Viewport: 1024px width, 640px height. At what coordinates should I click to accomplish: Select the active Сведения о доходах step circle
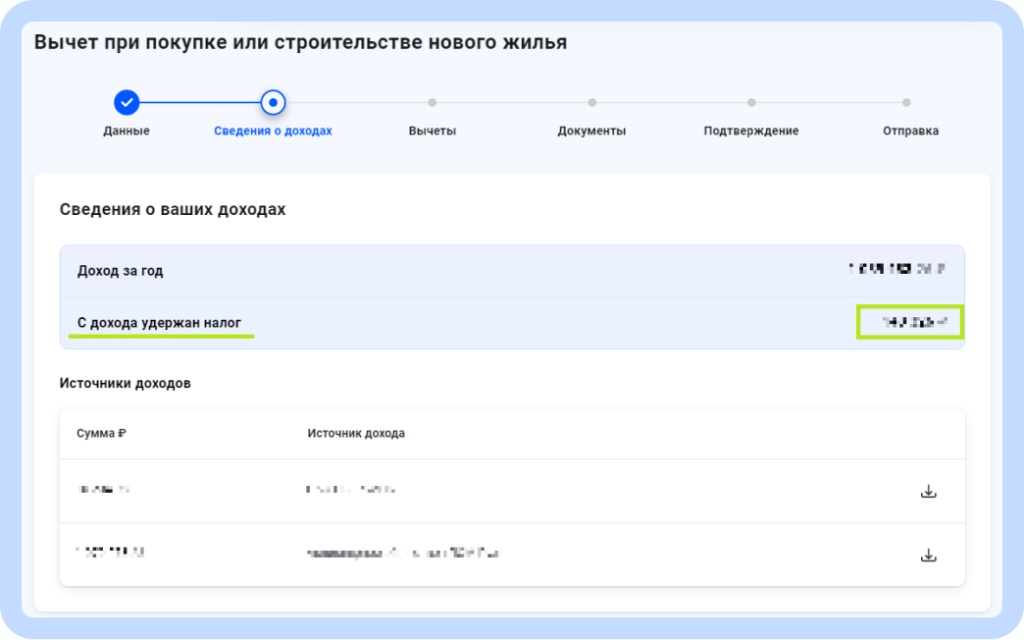[275, 101]
